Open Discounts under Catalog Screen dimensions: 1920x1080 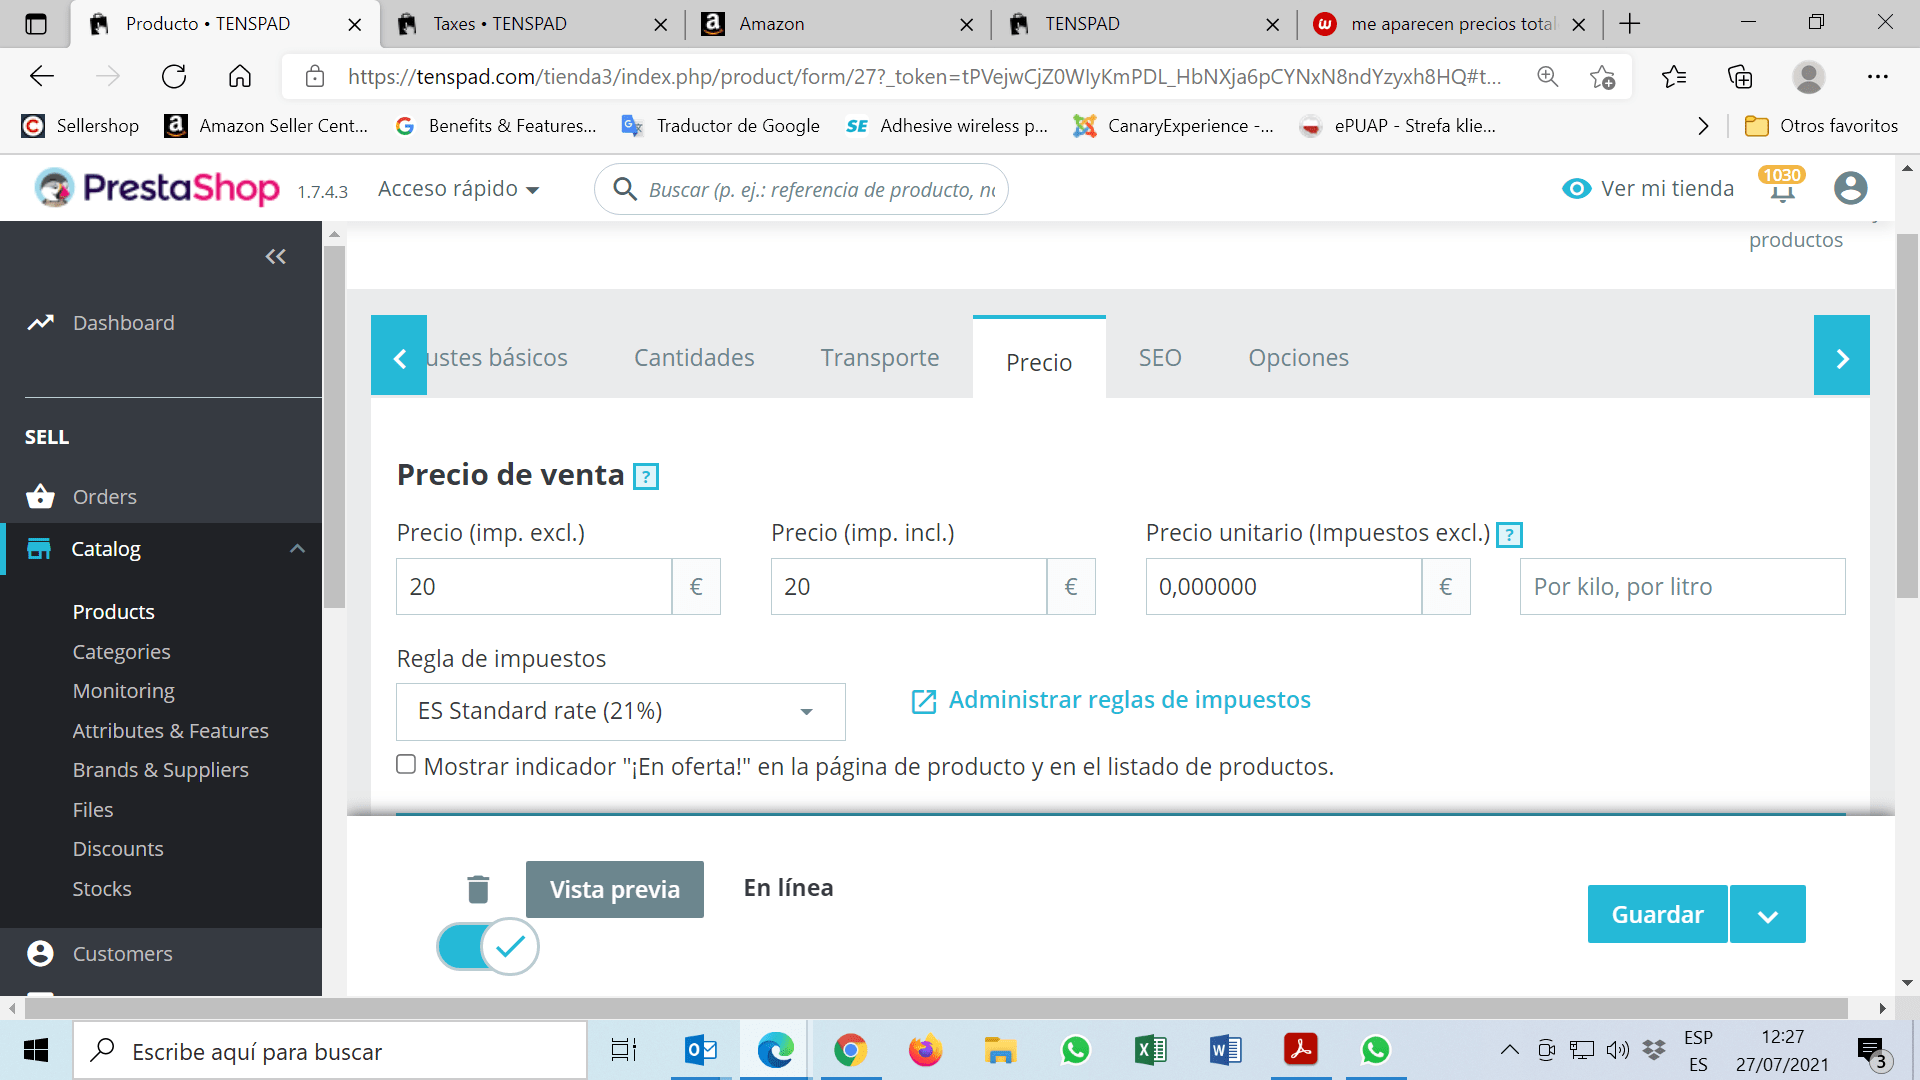pyautogui.click(x=117, y=849)
